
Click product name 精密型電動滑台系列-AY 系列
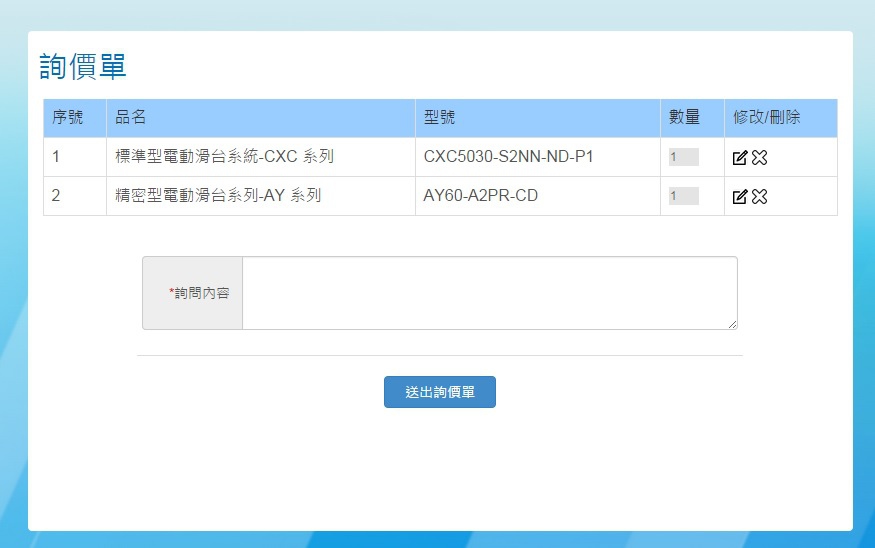coord(218,195)
